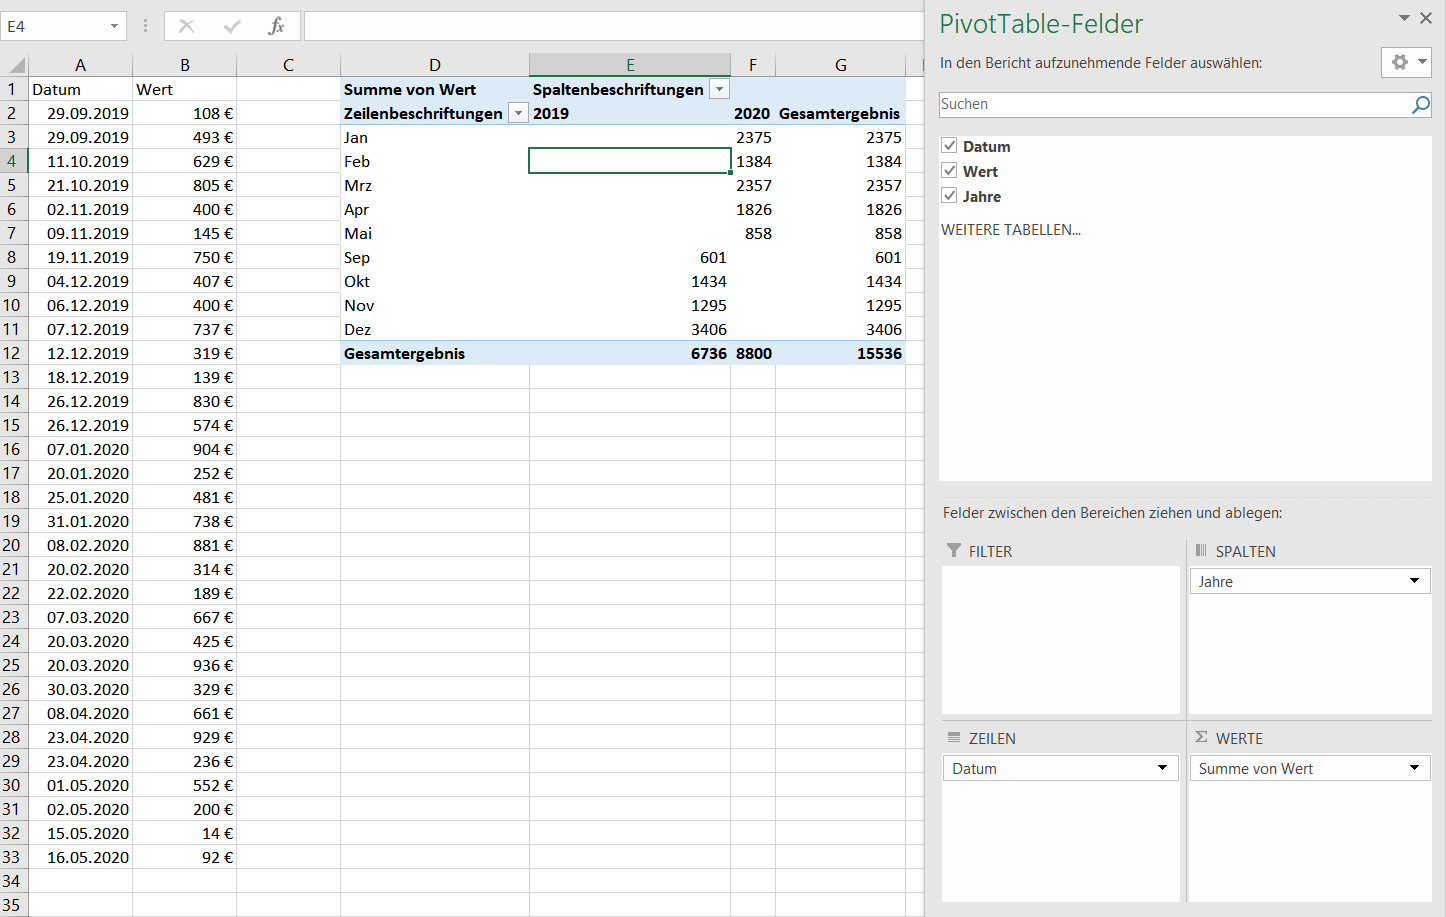1446x917 pixels.
Task: Click the formula bar options dots handle
Action: pos(145,26)
